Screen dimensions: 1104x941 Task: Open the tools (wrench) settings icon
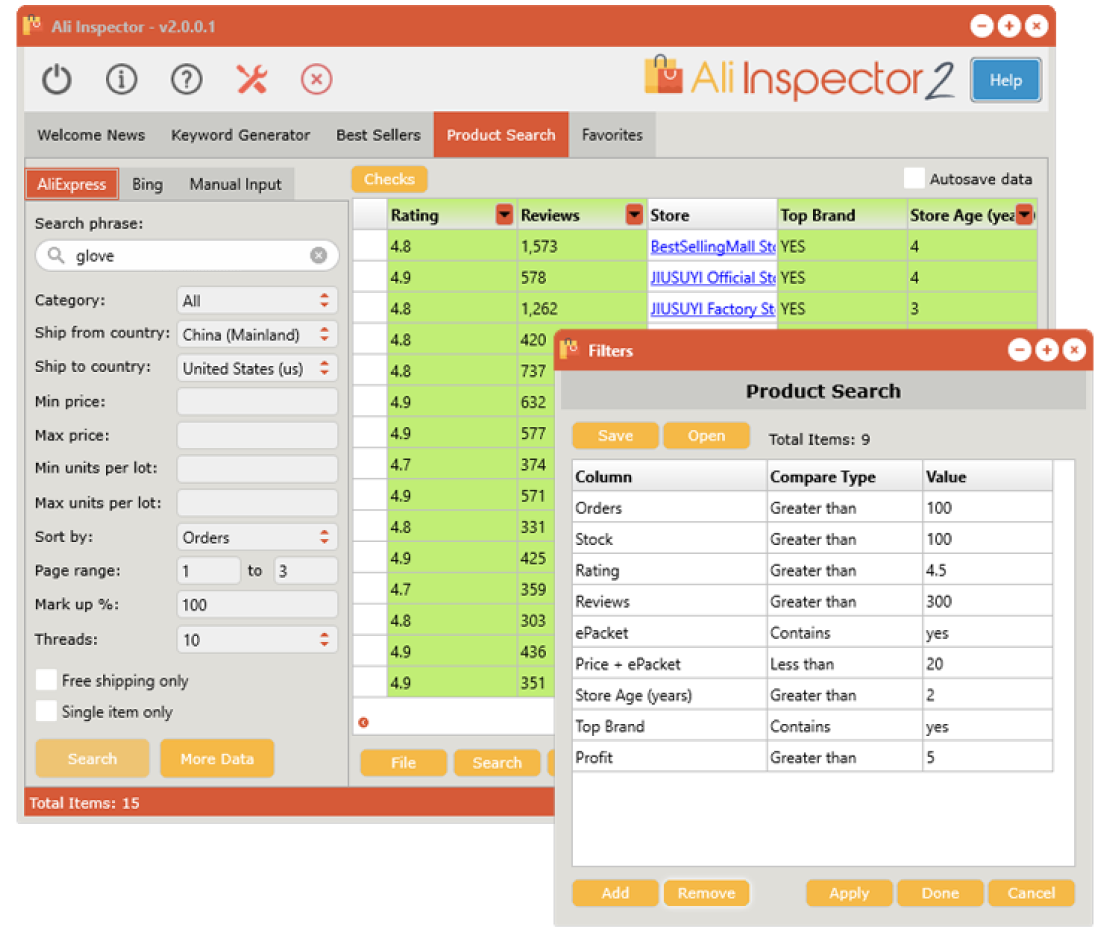(251, 79)
